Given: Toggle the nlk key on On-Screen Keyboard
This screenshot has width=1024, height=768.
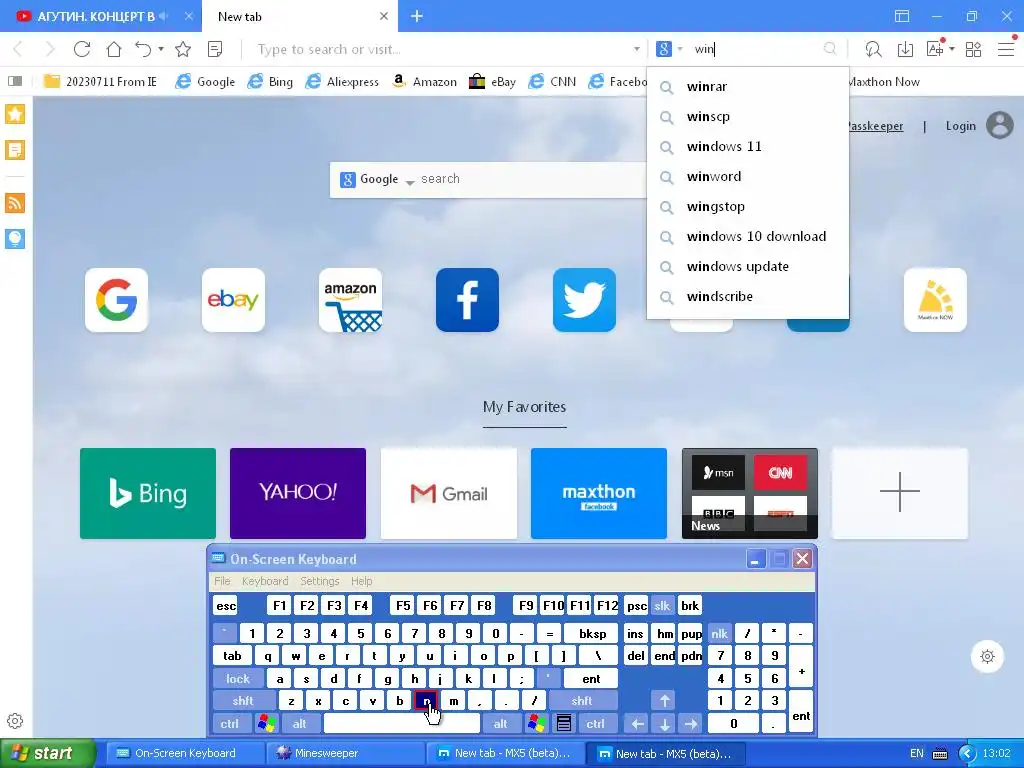Looking at the screenshot, I should pos(719,633).
